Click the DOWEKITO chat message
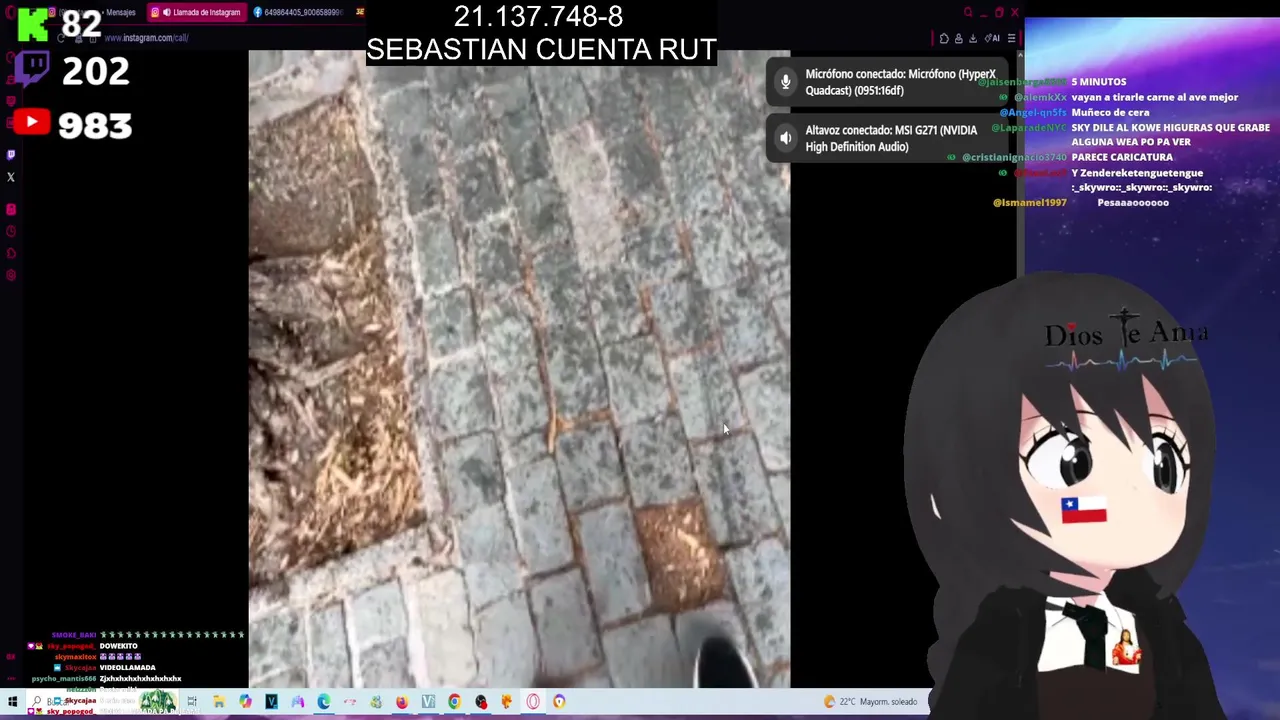Viewport: 1280px width, 720px height. coord(118,646)
